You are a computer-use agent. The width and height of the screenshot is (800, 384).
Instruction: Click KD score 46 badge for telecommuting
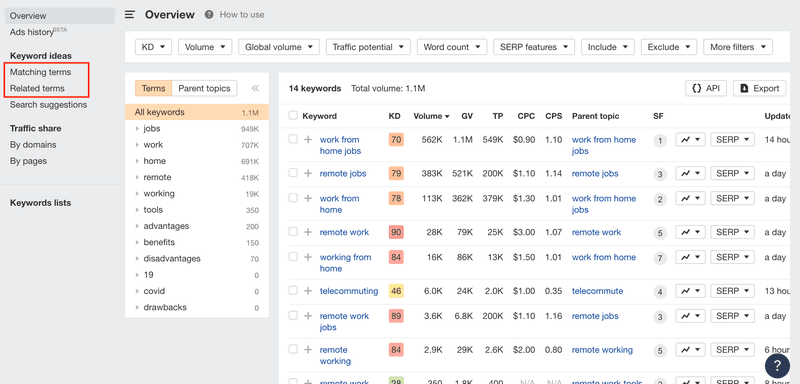396,291
